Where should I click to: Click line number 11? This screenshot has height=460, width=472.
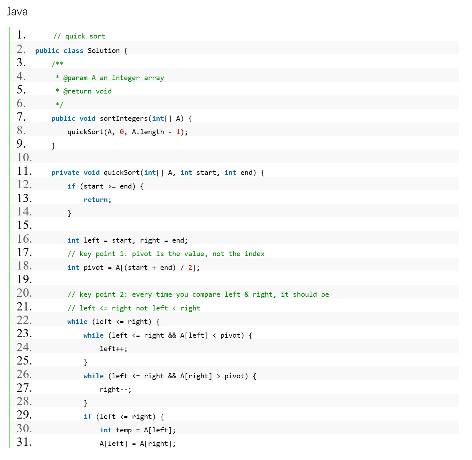pos(24,171)
